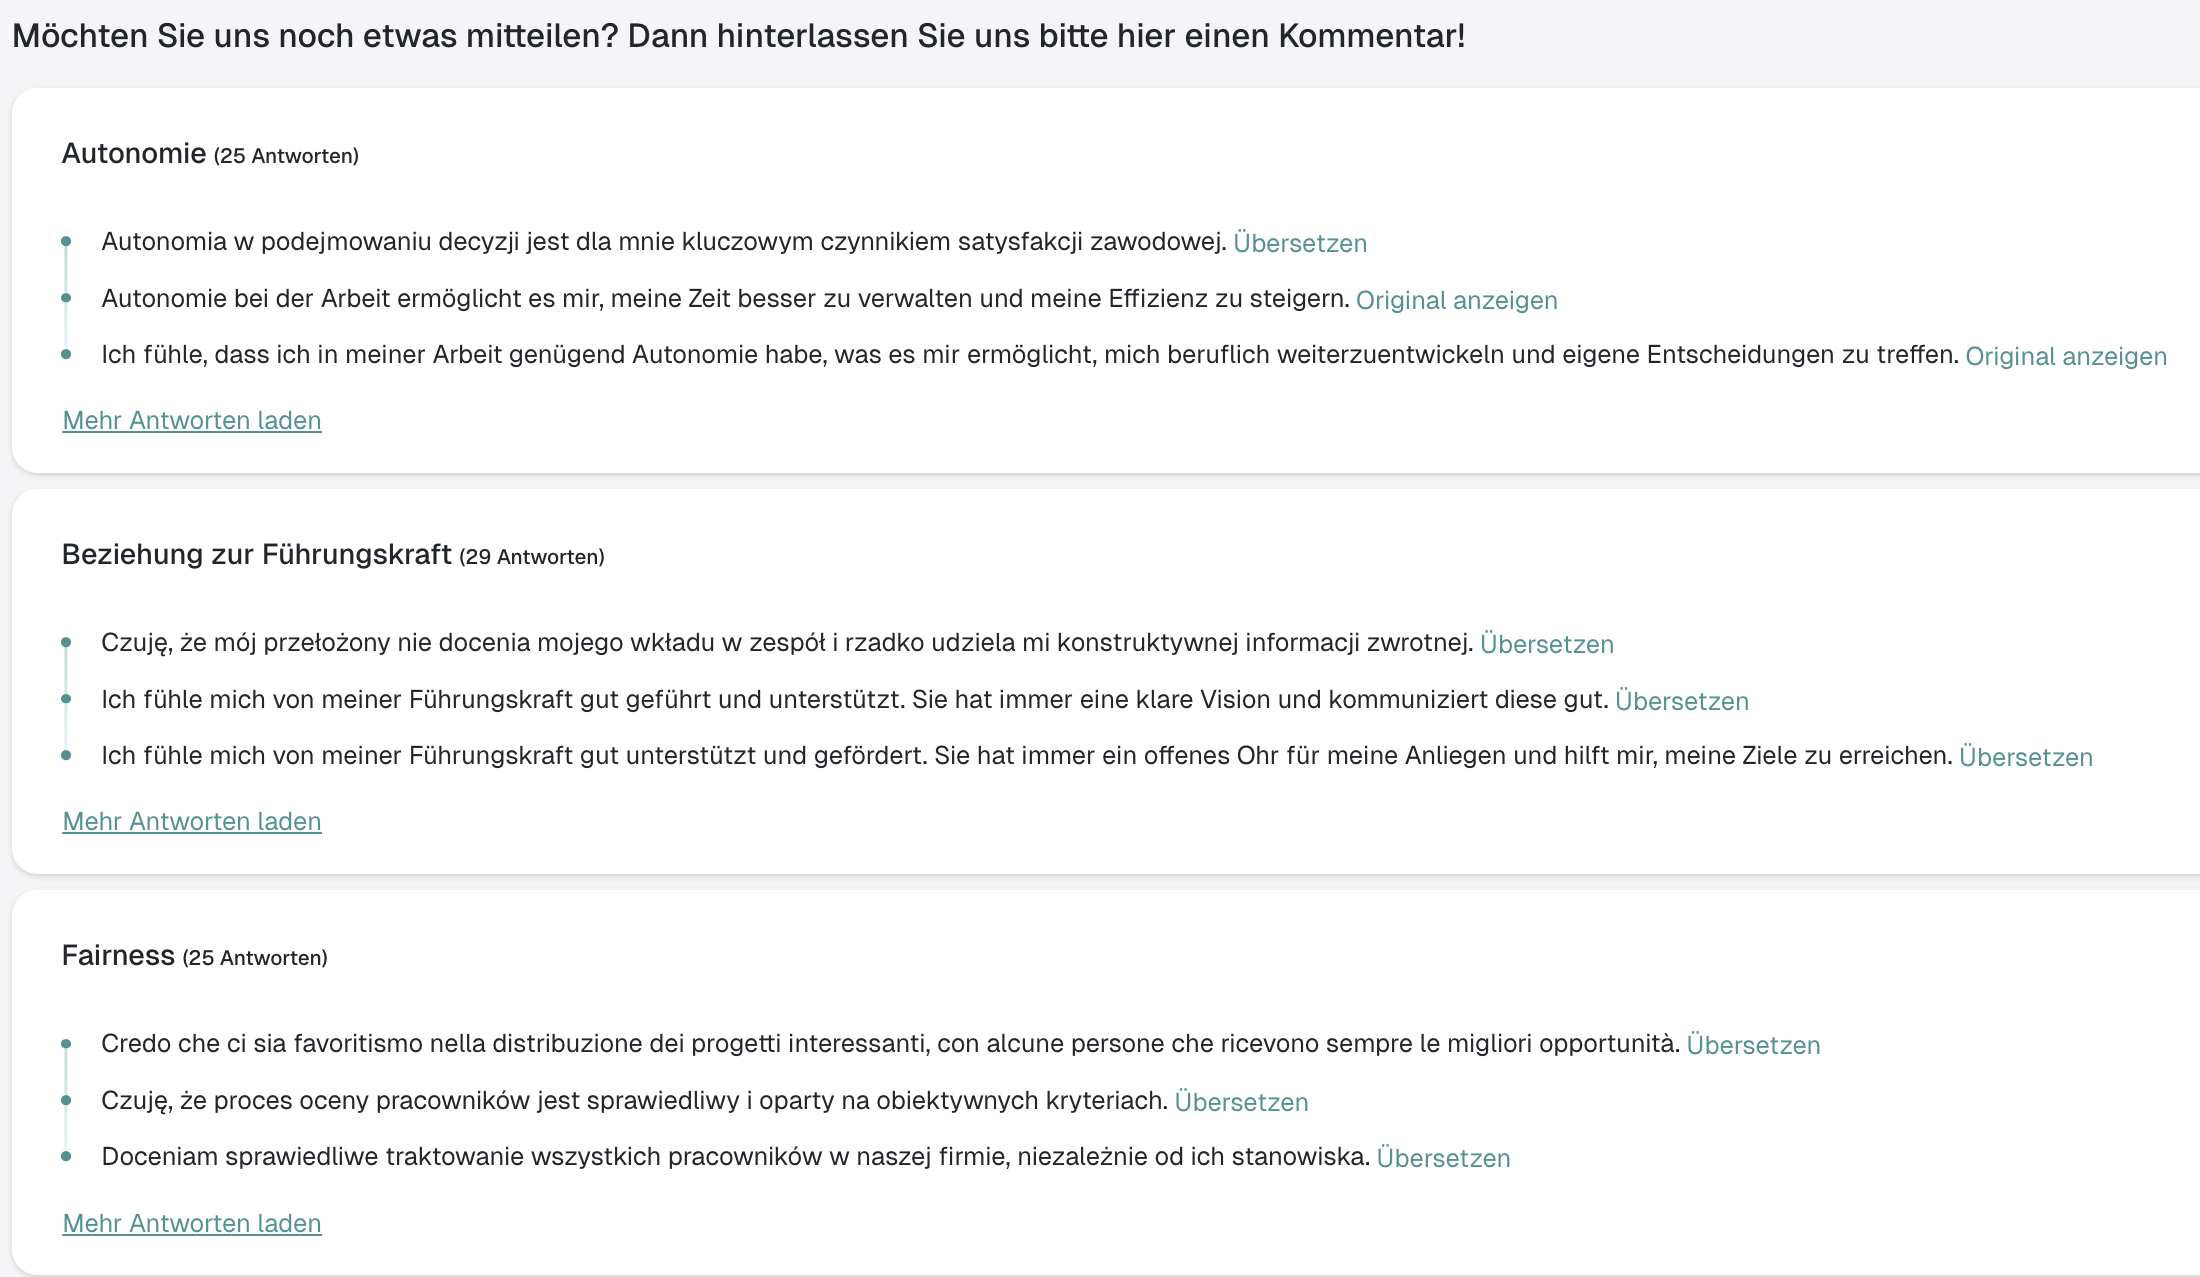The height and width of the screenshot is (1277, 2200).
Task: Show original of 'genügend Autonomie habe' comment
Action: 2065,356
